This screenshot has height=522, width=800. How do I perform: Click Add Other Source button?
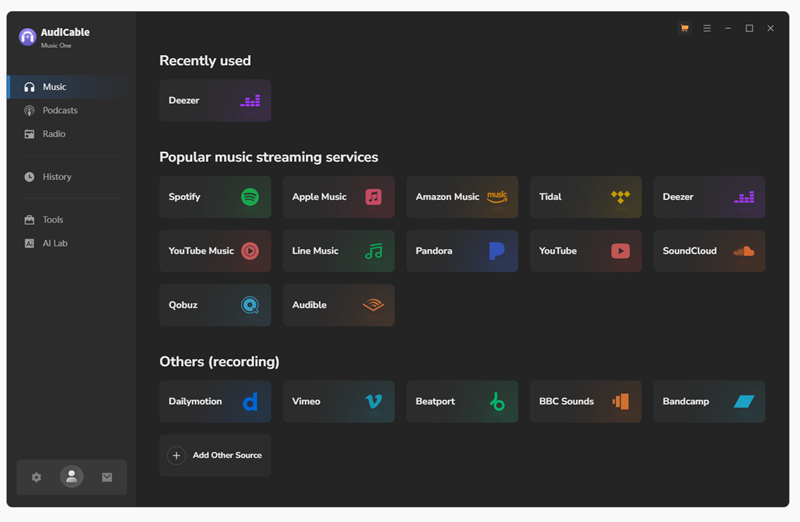click(x=215, y=456)
